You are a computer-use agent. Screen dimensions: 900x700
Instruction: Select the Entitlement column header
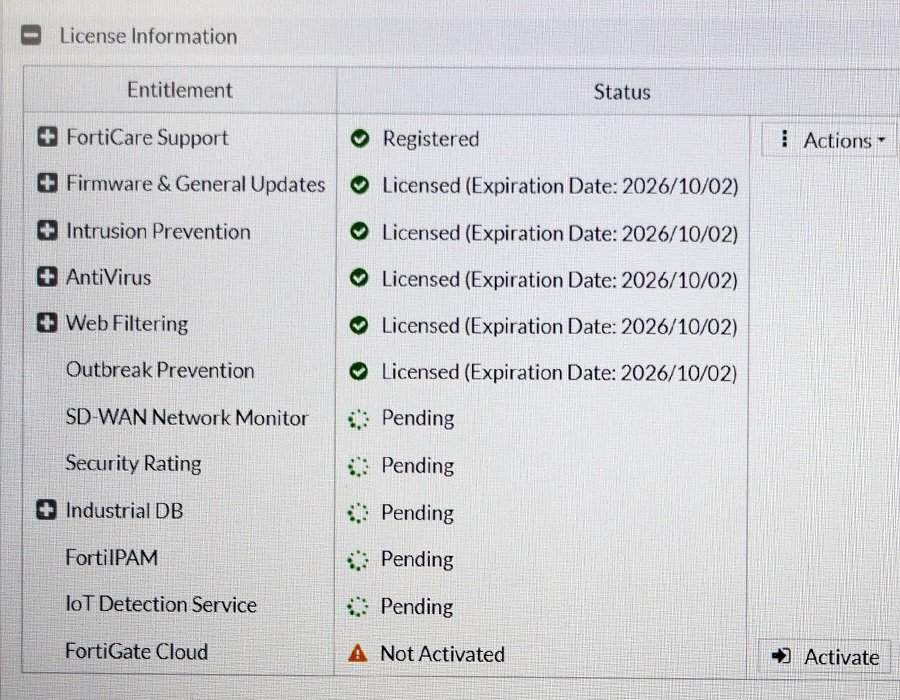click(x=180, y=90)
